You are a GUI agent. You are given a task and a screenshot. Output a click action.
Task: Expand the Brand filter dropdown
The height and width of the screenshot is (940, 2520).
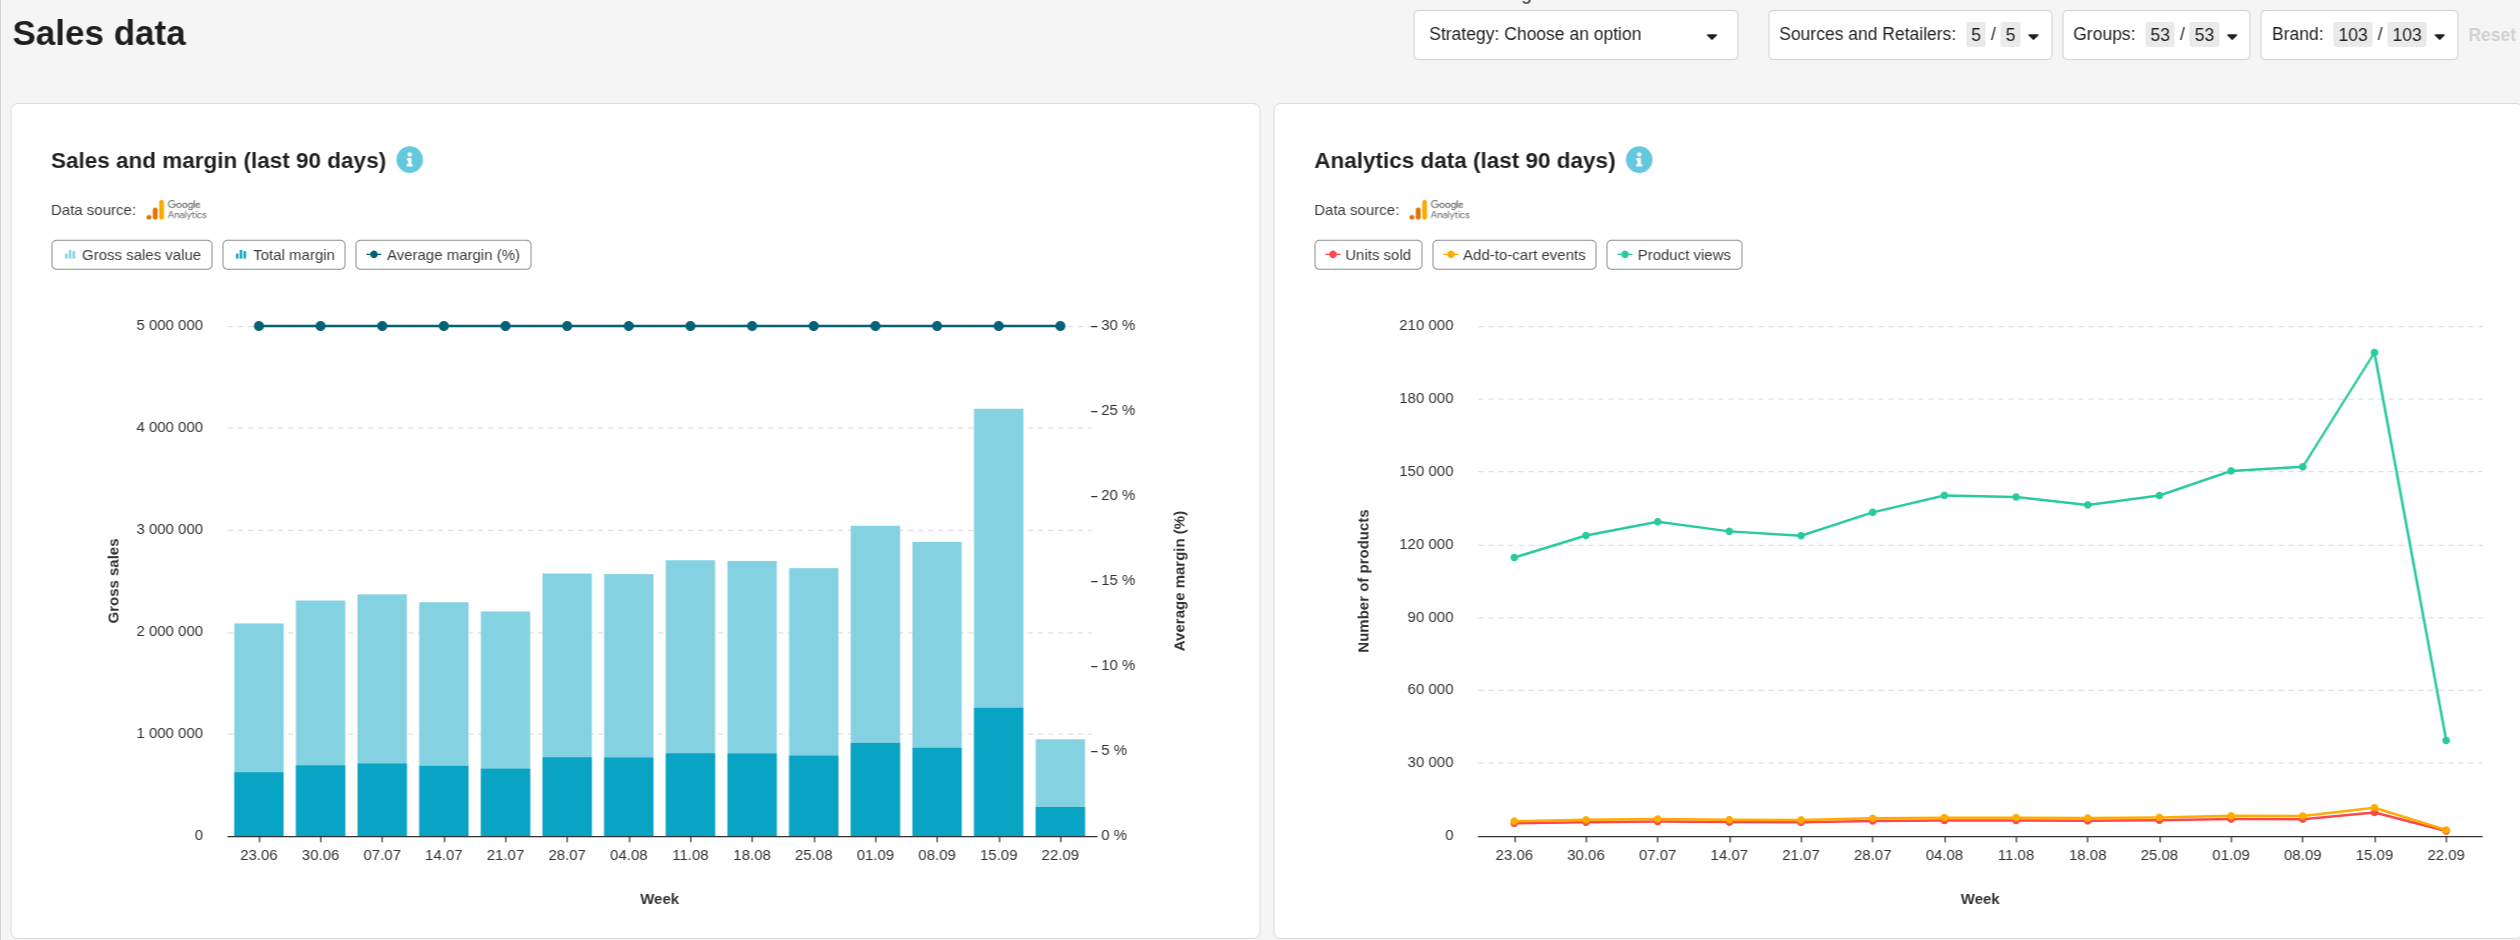[2358, 35]
